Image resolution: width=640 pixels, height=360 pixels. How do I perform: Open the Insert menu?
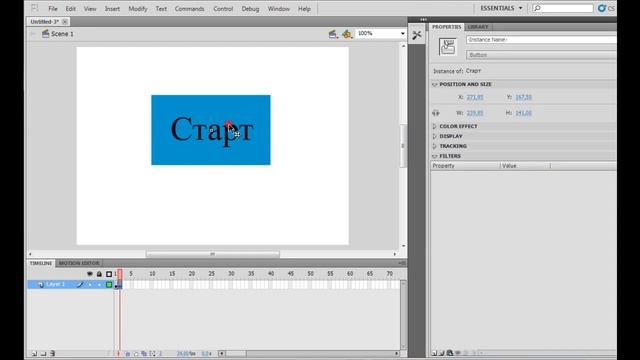click(112, 9)
